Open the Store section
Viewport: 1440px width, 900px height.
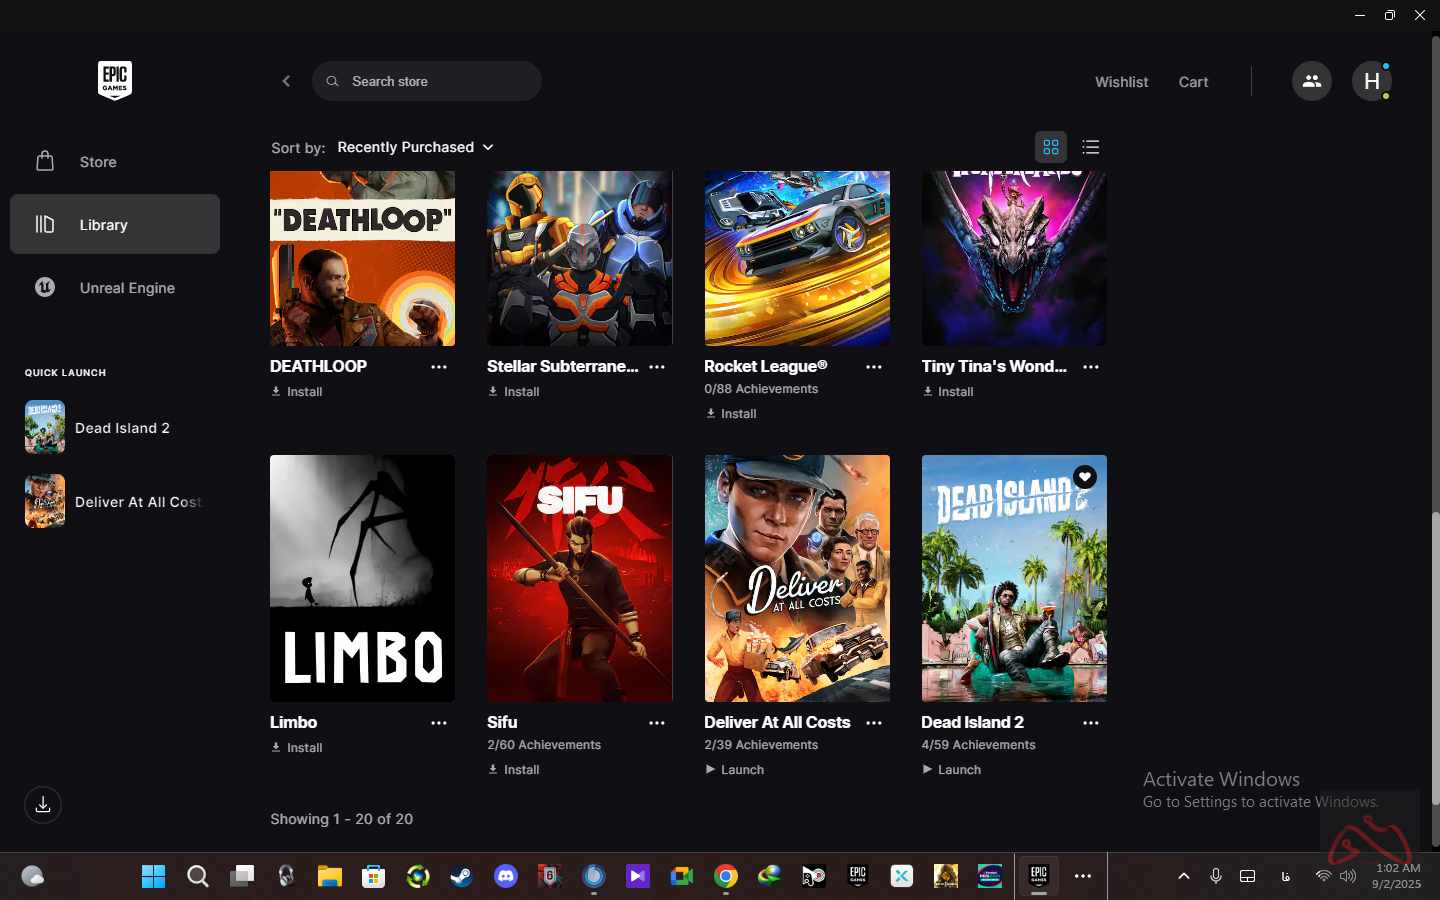[98, 162]
